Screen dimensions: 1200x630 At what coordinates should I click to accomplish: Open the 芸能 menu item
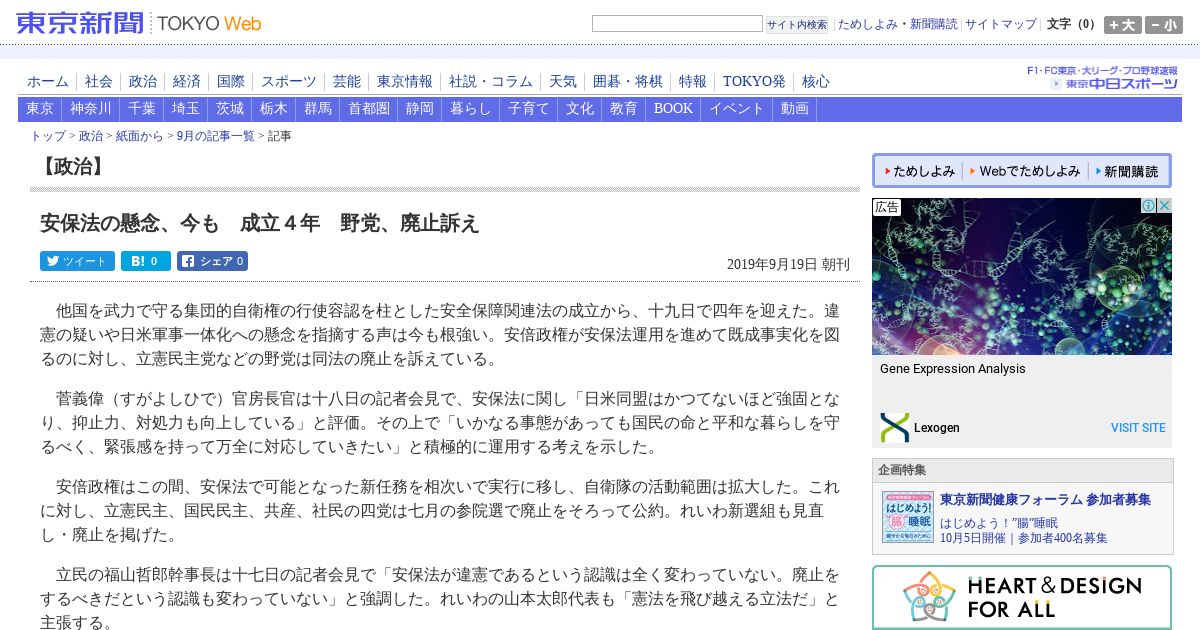point(347,81)
